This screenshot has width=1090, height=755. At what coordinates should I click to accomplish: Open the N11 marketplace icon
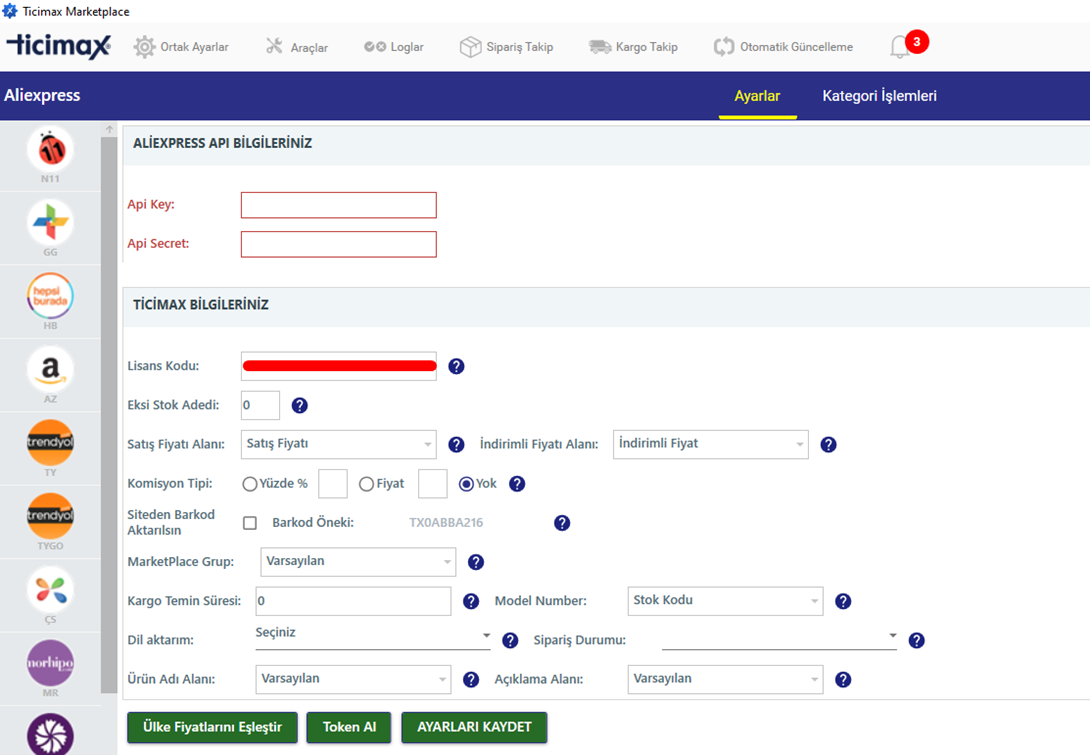pos(50,149)
